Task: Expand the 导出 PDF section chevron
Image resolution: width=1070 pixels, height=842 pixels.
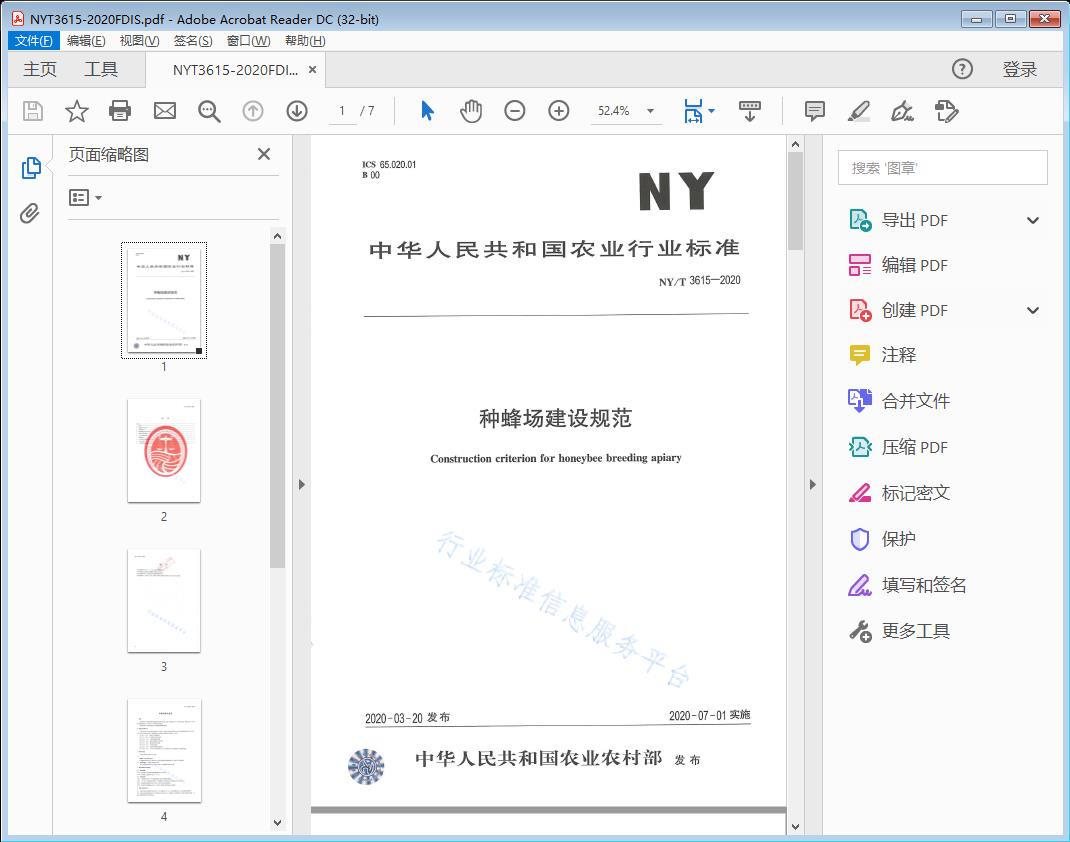Action: 1033,221
